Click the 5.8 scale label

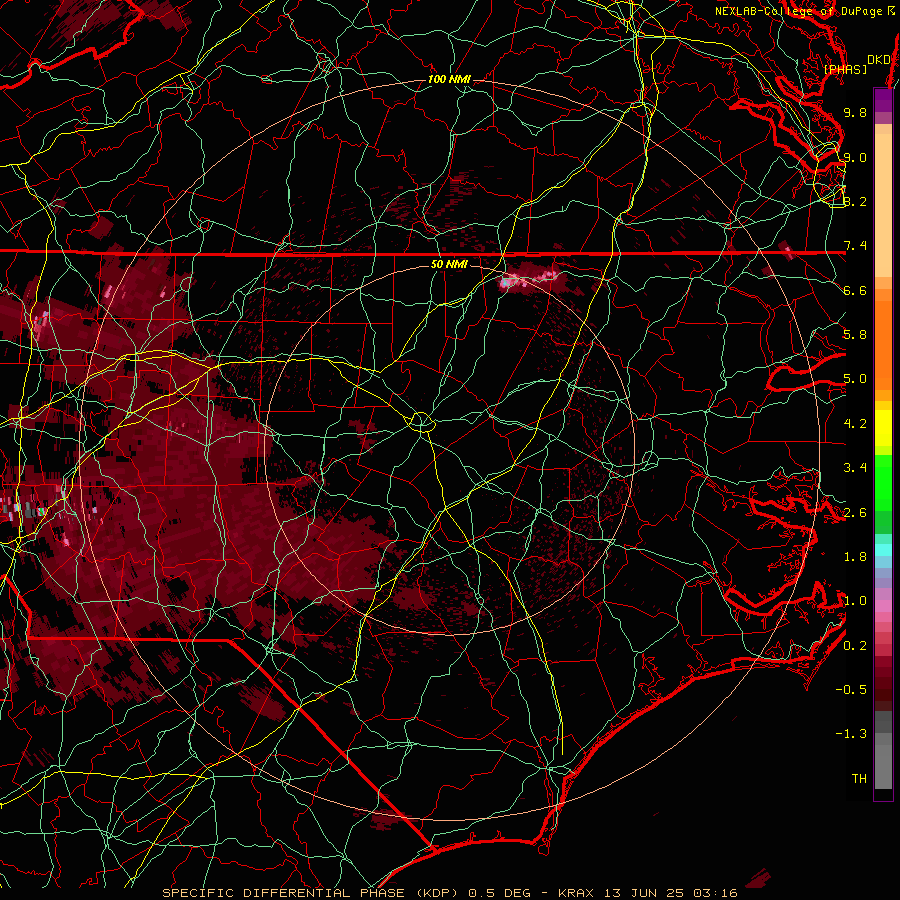[x=855, y=335]
